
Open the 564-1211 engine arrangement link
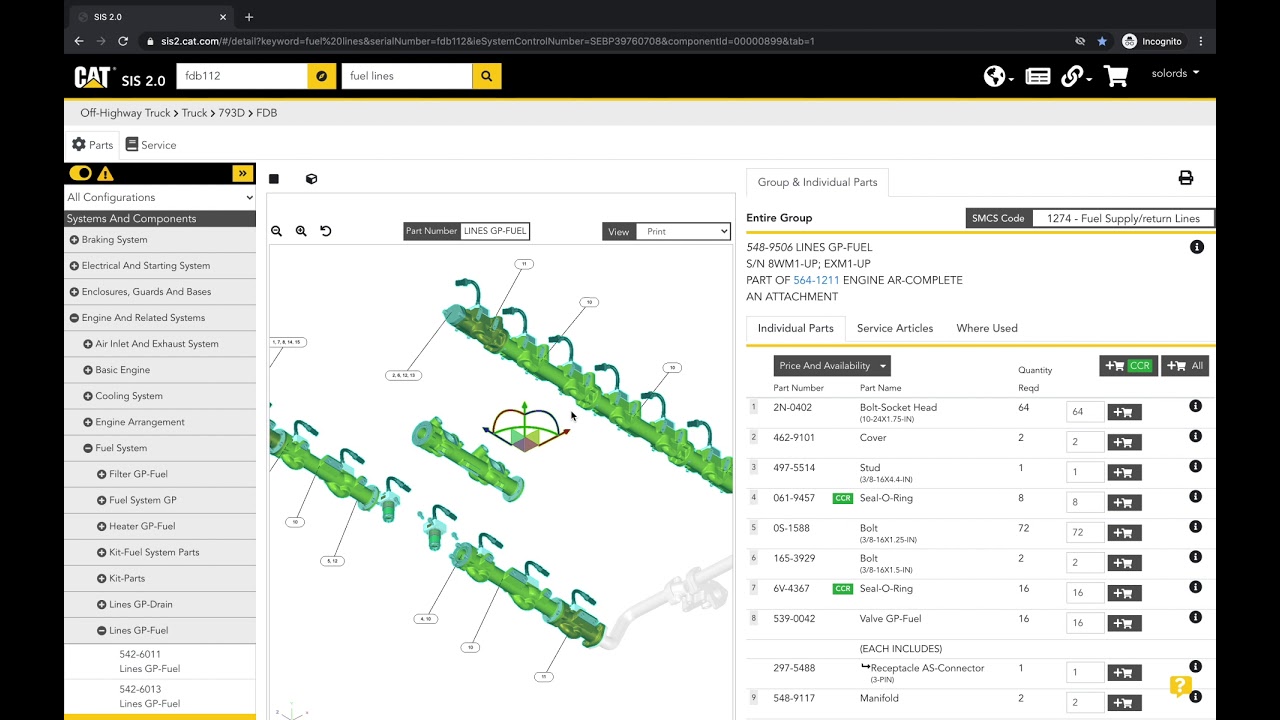click(816, 281)
